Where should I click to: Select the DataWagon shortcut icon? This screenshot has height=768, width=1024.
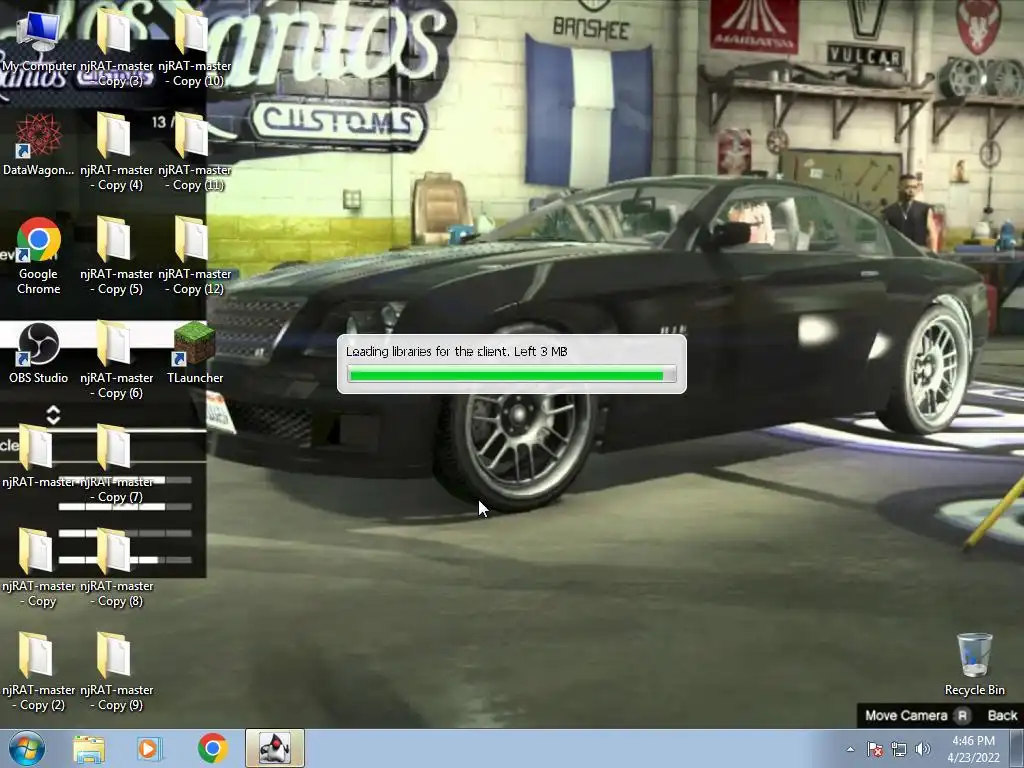click(x=39, y=144)
